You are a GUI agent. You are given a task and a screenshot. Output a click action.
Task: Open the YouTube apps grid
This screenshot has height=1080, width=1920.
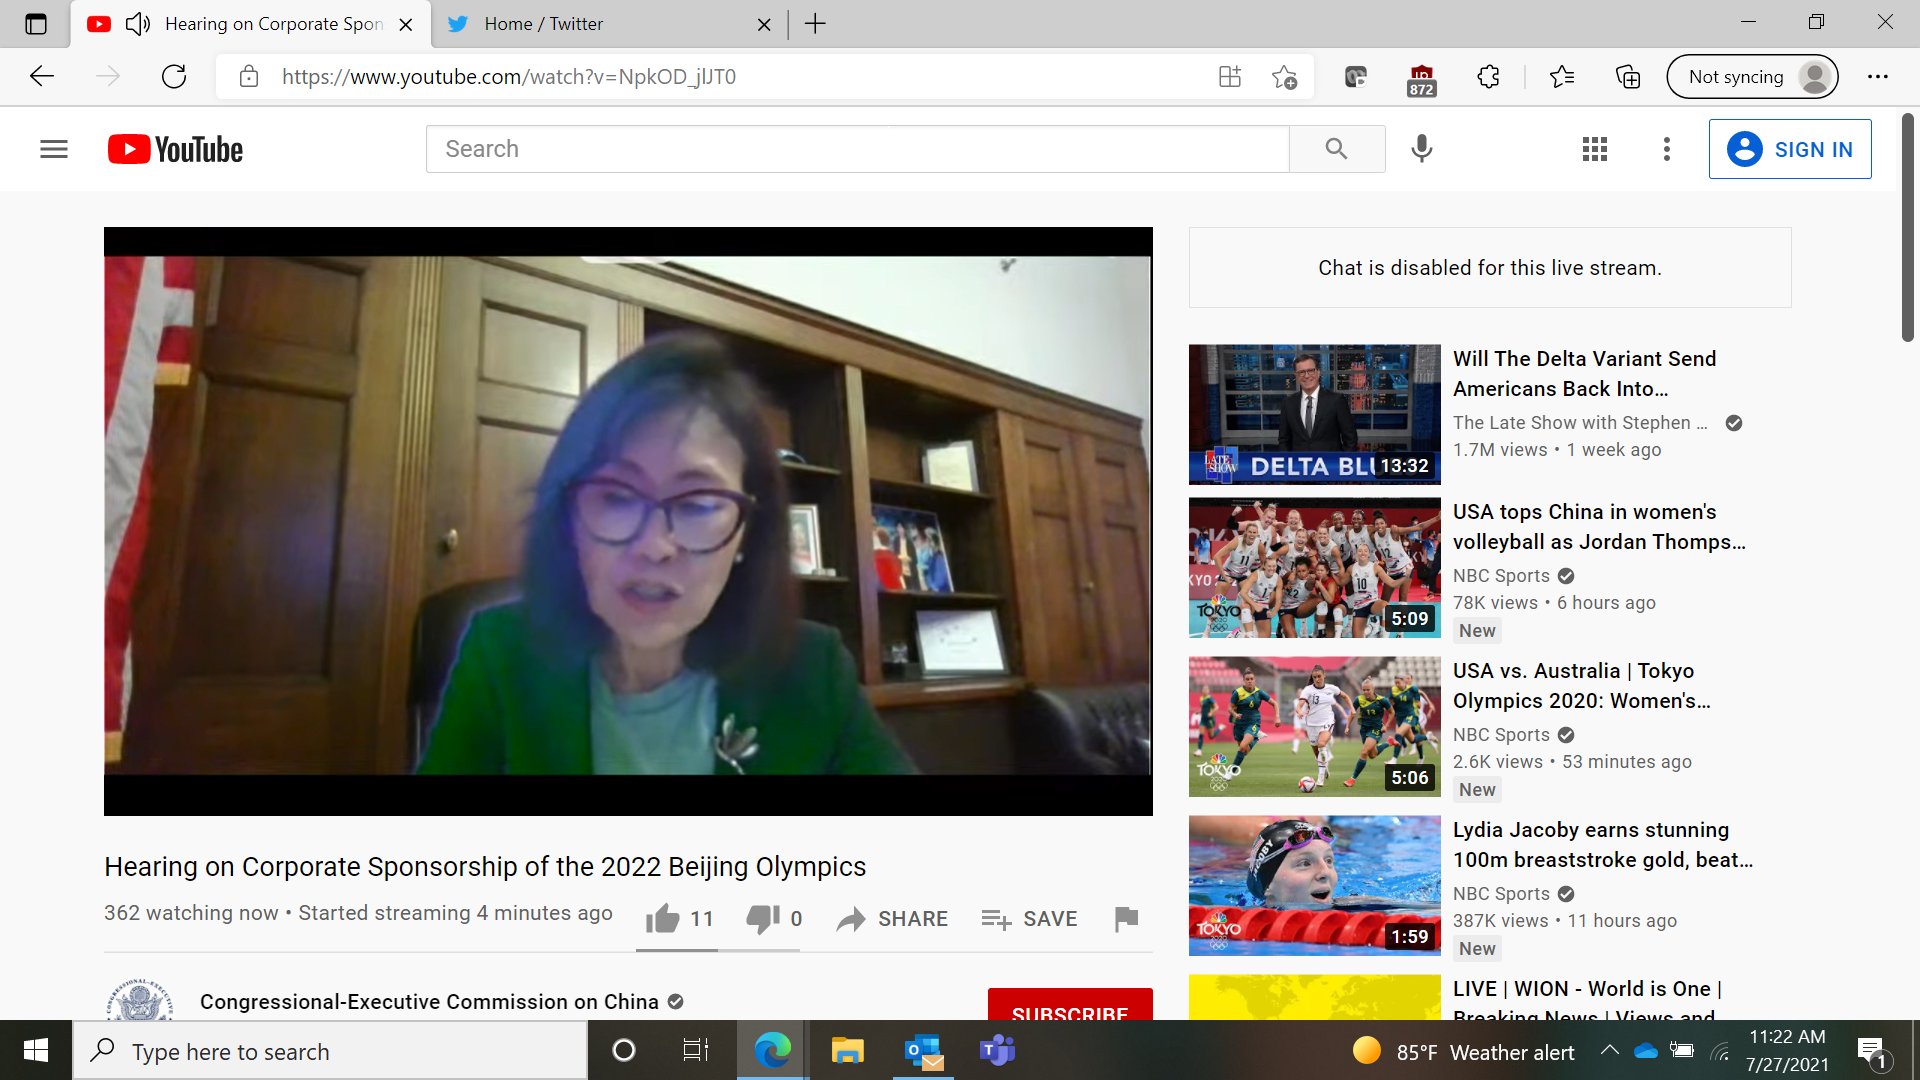[1595, 149]
